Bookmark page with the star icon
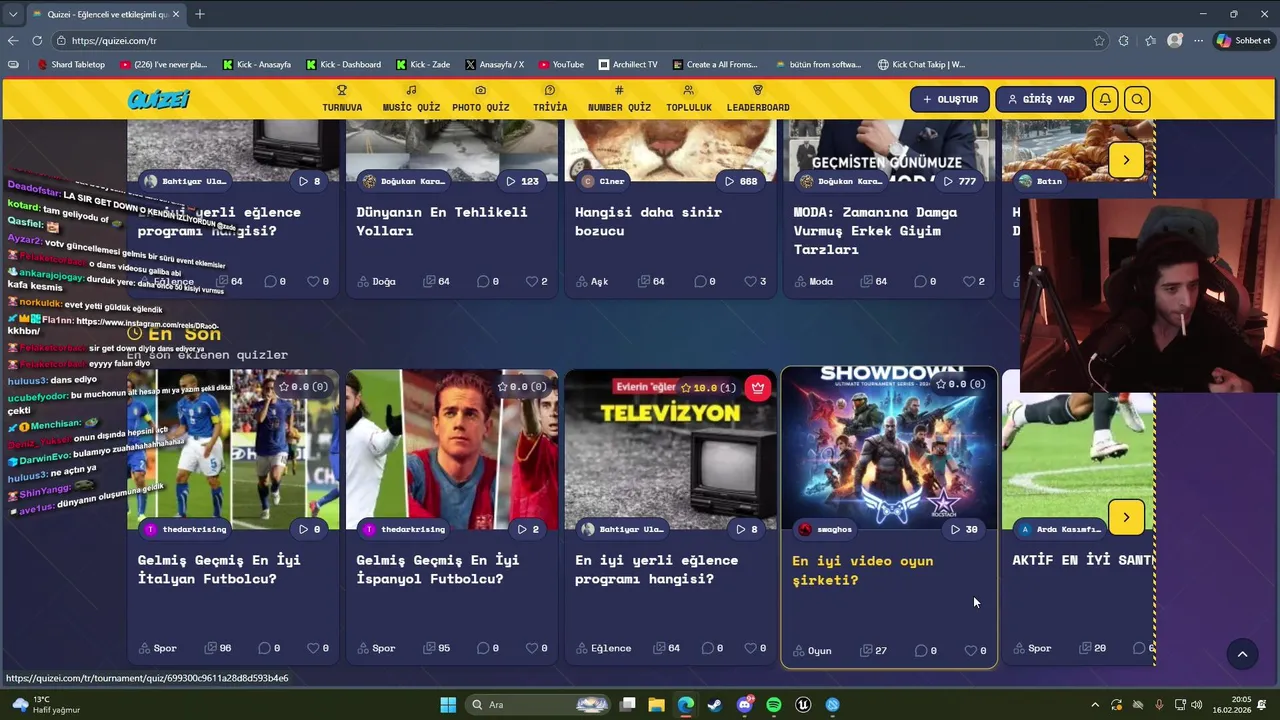The height and width of the screenshot is (720, 1280). pos(1099,41)
